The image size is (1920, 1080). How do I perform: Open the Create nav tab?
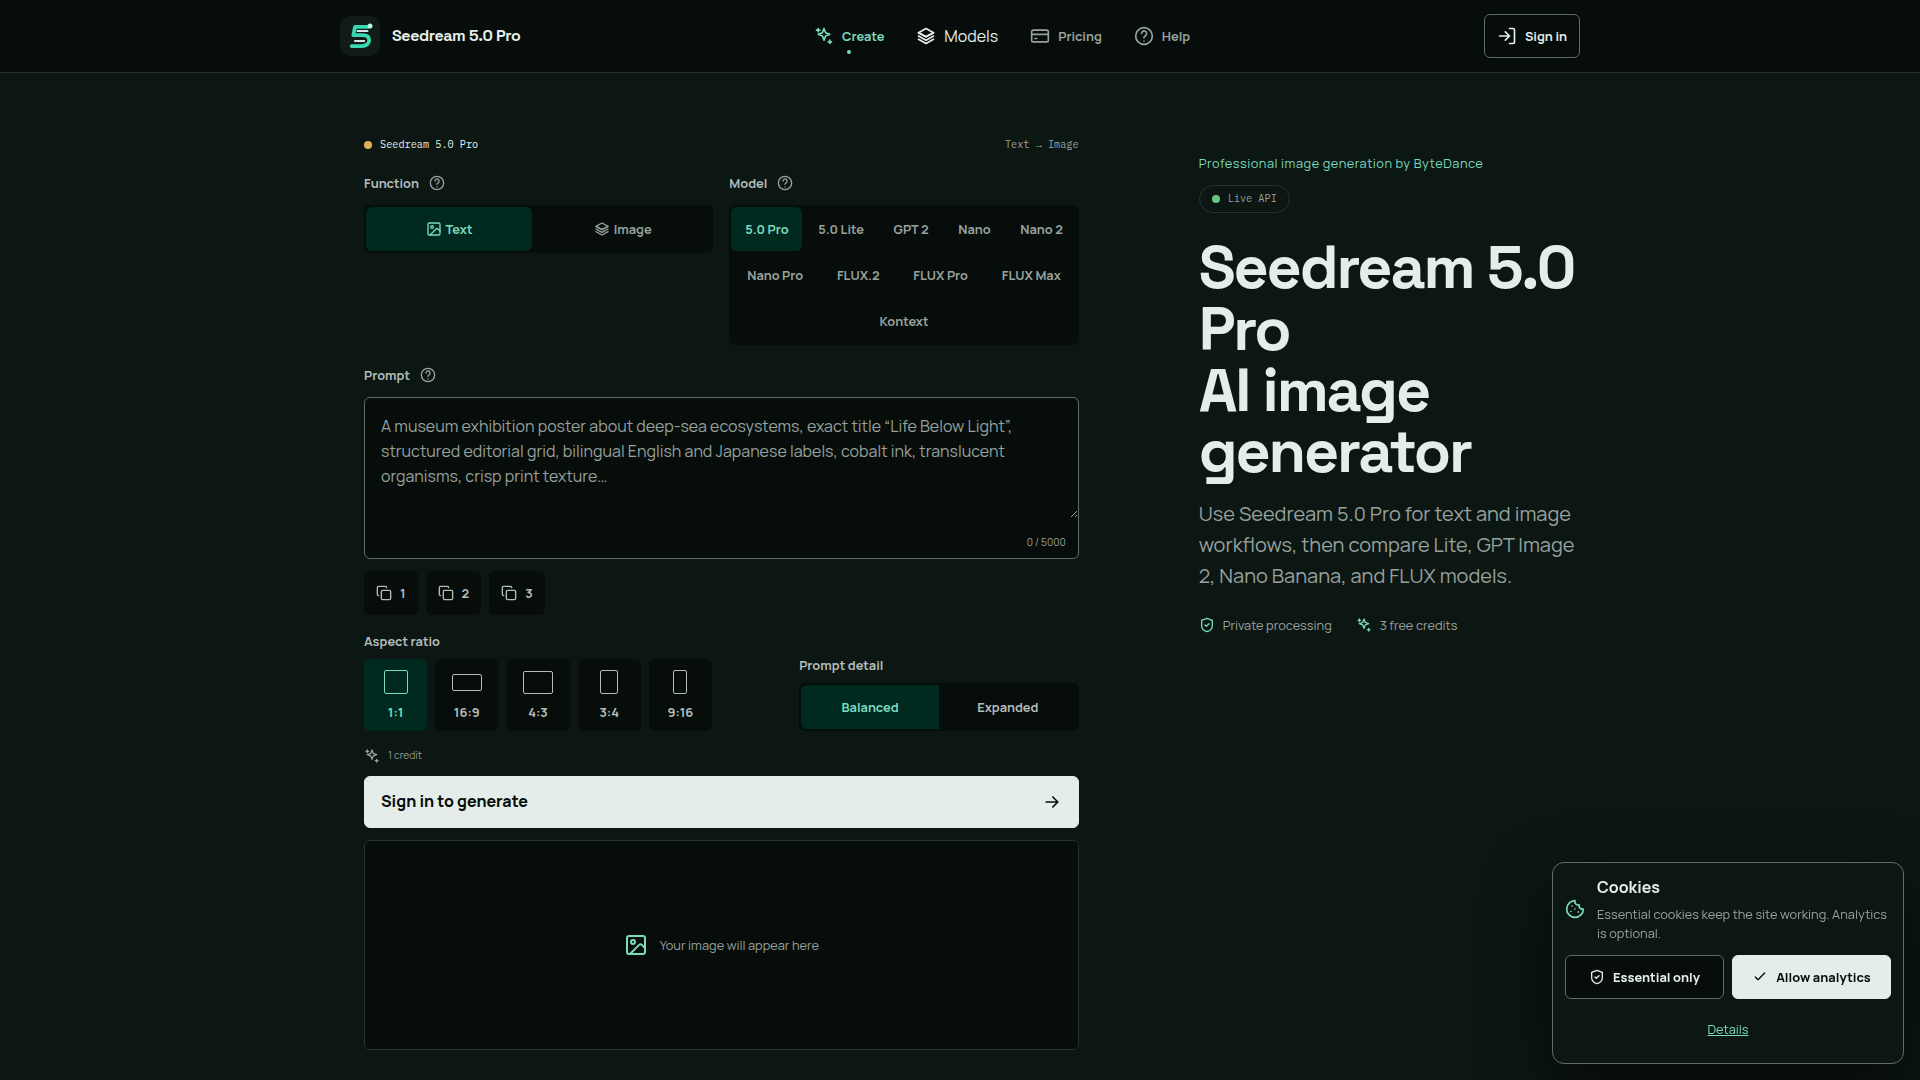coord(850,36)
